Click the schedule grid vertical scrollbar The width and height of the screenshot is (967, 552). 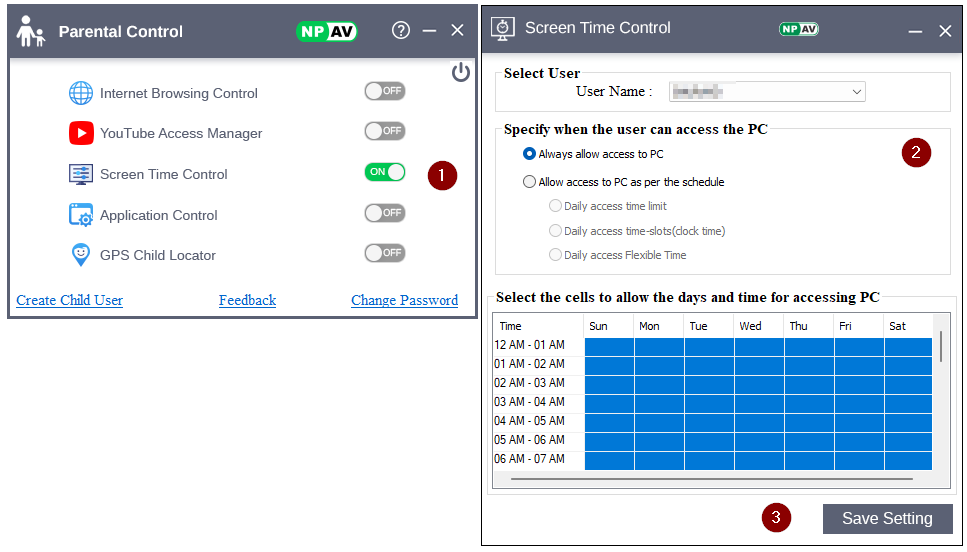click(940, 346)
